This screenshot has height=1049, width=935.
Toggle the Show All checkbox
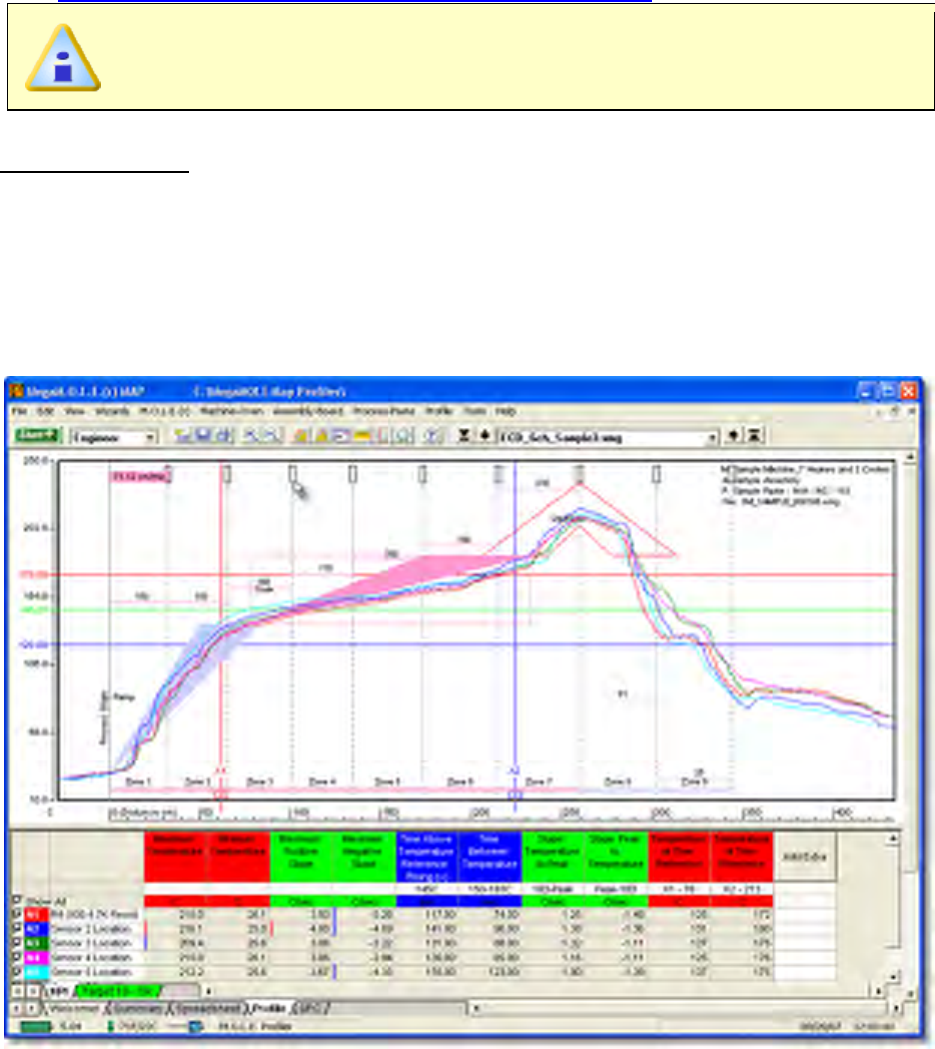pos(17,900)
